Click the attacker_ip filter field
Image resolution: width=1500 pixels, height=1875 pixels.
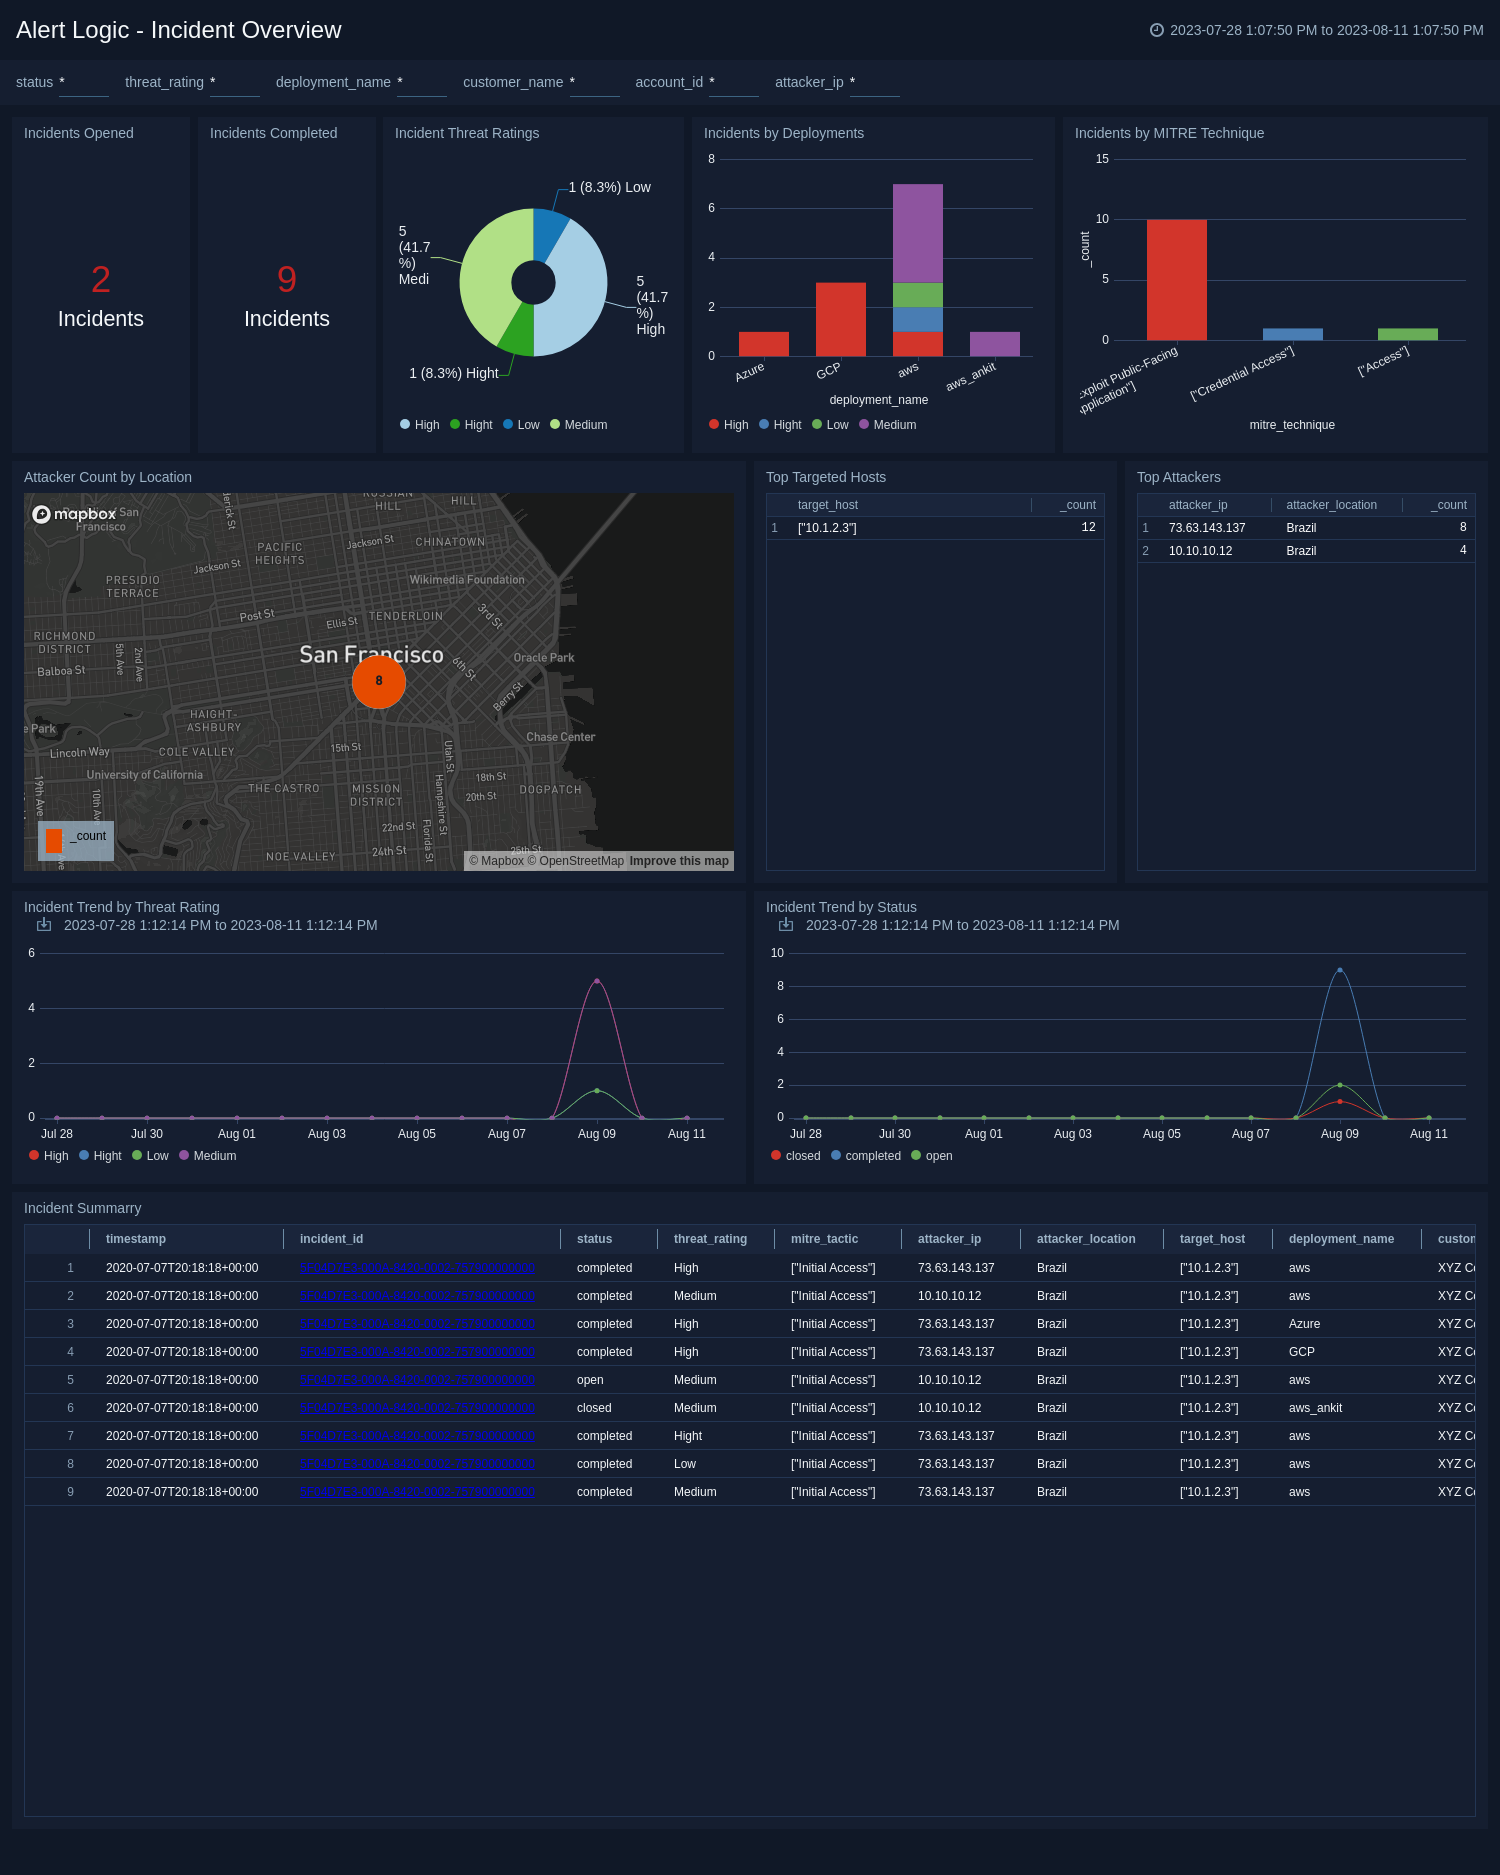(x=875, y=83)
